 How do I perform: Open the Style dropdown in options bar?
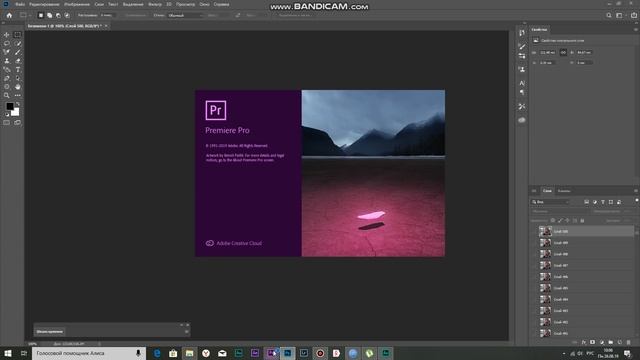tap(186, 16)
